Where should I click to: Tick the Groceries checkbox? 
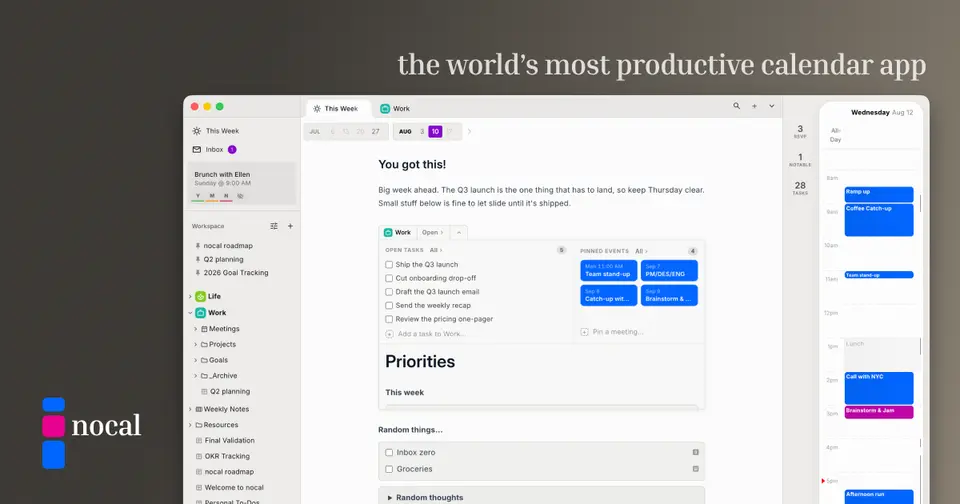coord(389,469)
